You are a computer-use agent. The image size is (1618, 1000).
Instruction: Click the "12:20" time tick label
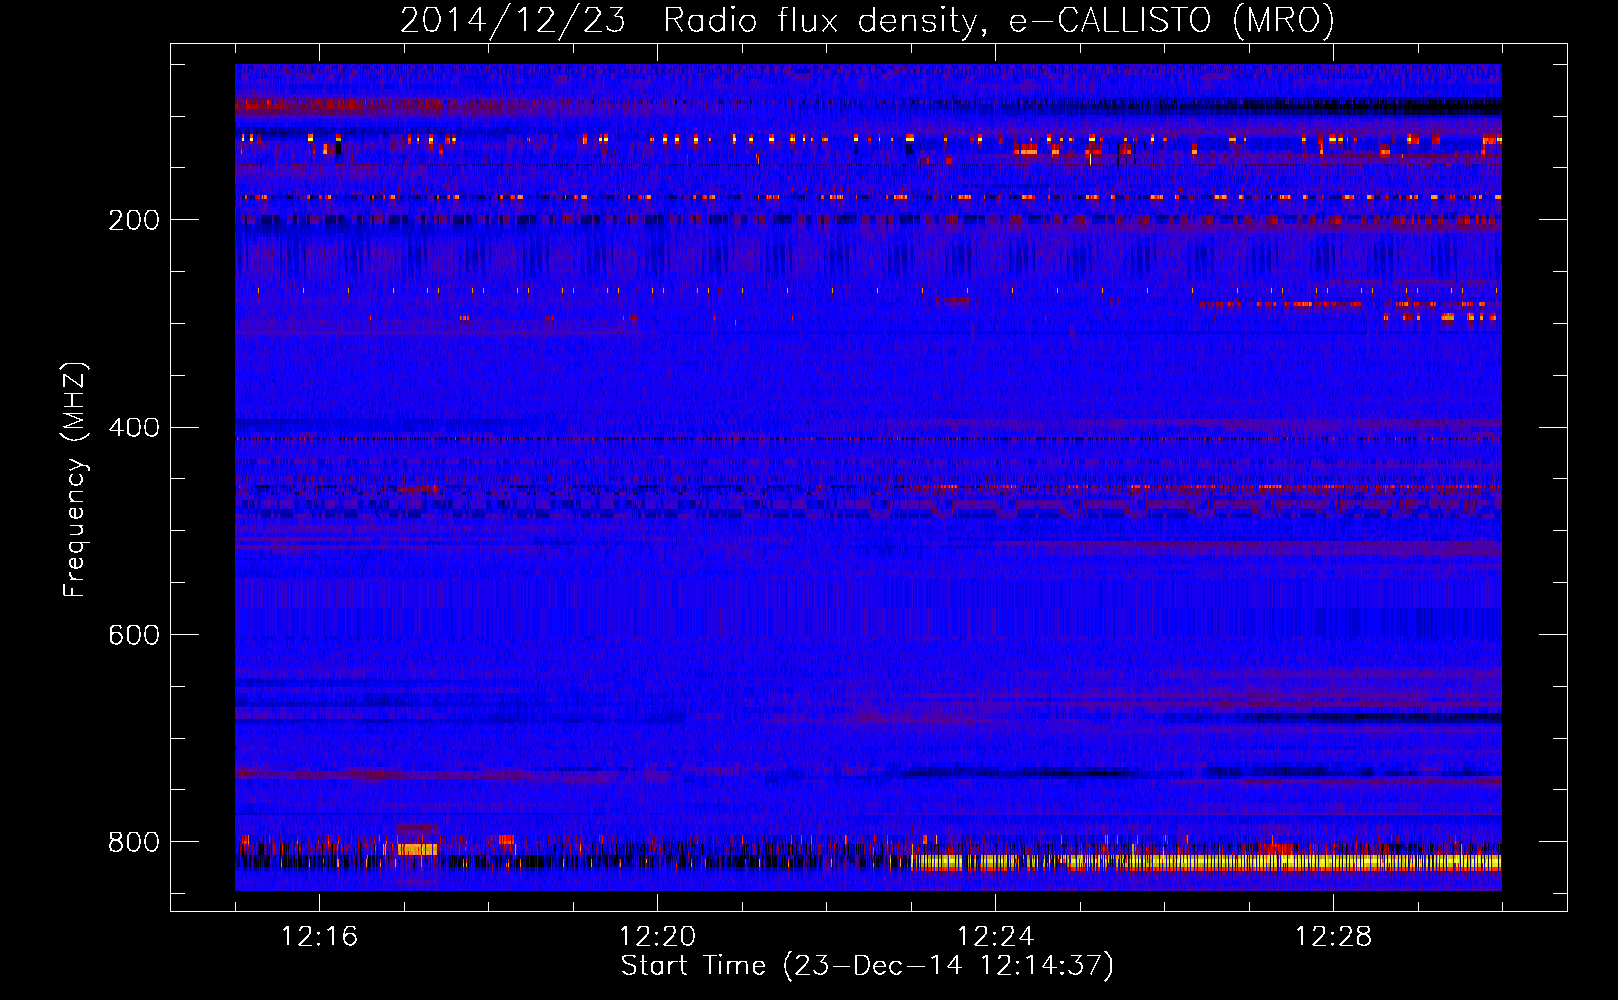point(657,937)
